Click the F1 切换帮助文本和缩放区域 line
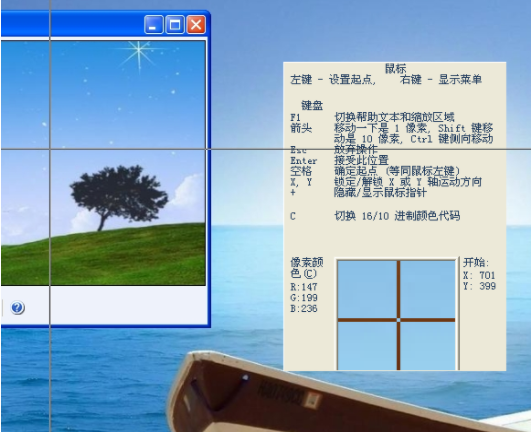531x432 pixels. 372,117
